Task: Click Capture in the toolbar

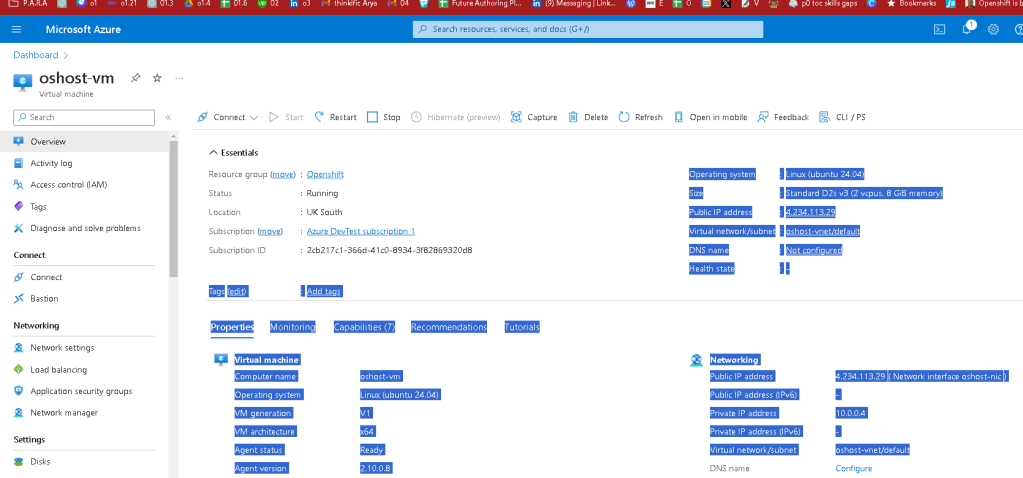Action: [534, 117]
